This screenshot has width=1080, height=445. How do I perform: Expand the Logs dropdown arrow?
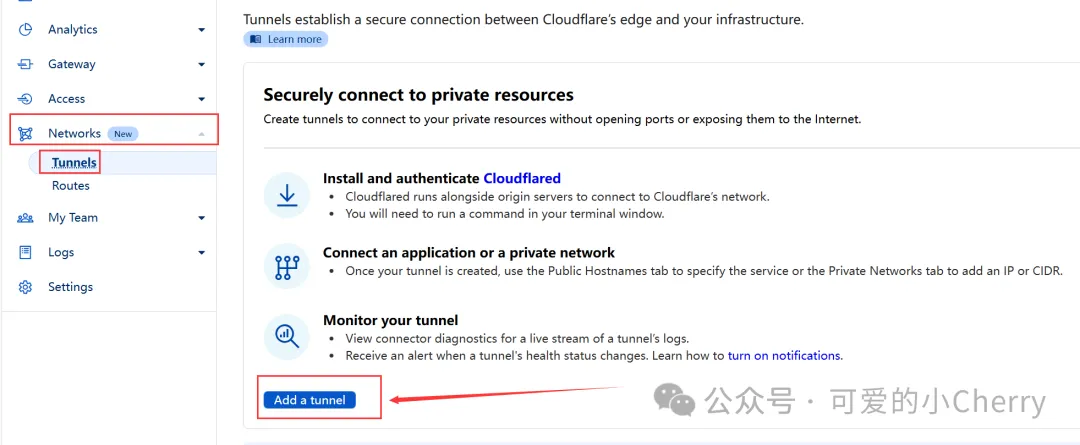201,252
